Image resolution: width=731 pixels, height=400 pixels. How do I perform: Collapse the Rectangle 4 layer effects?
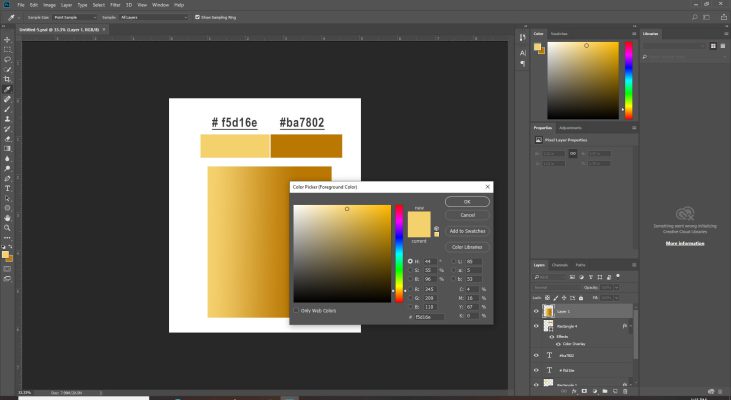(630, 326)
